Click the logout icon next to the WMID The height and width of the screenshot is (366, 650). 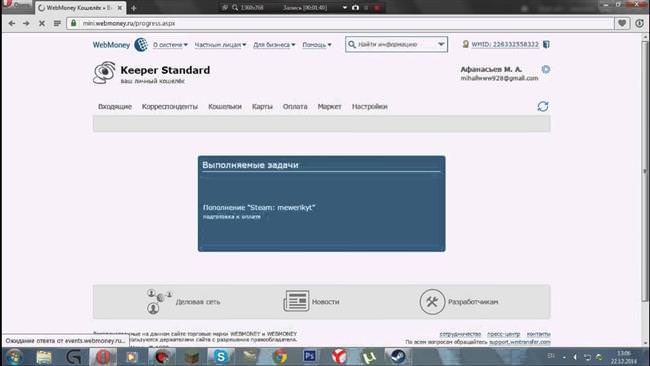click(x=546, y=44)
